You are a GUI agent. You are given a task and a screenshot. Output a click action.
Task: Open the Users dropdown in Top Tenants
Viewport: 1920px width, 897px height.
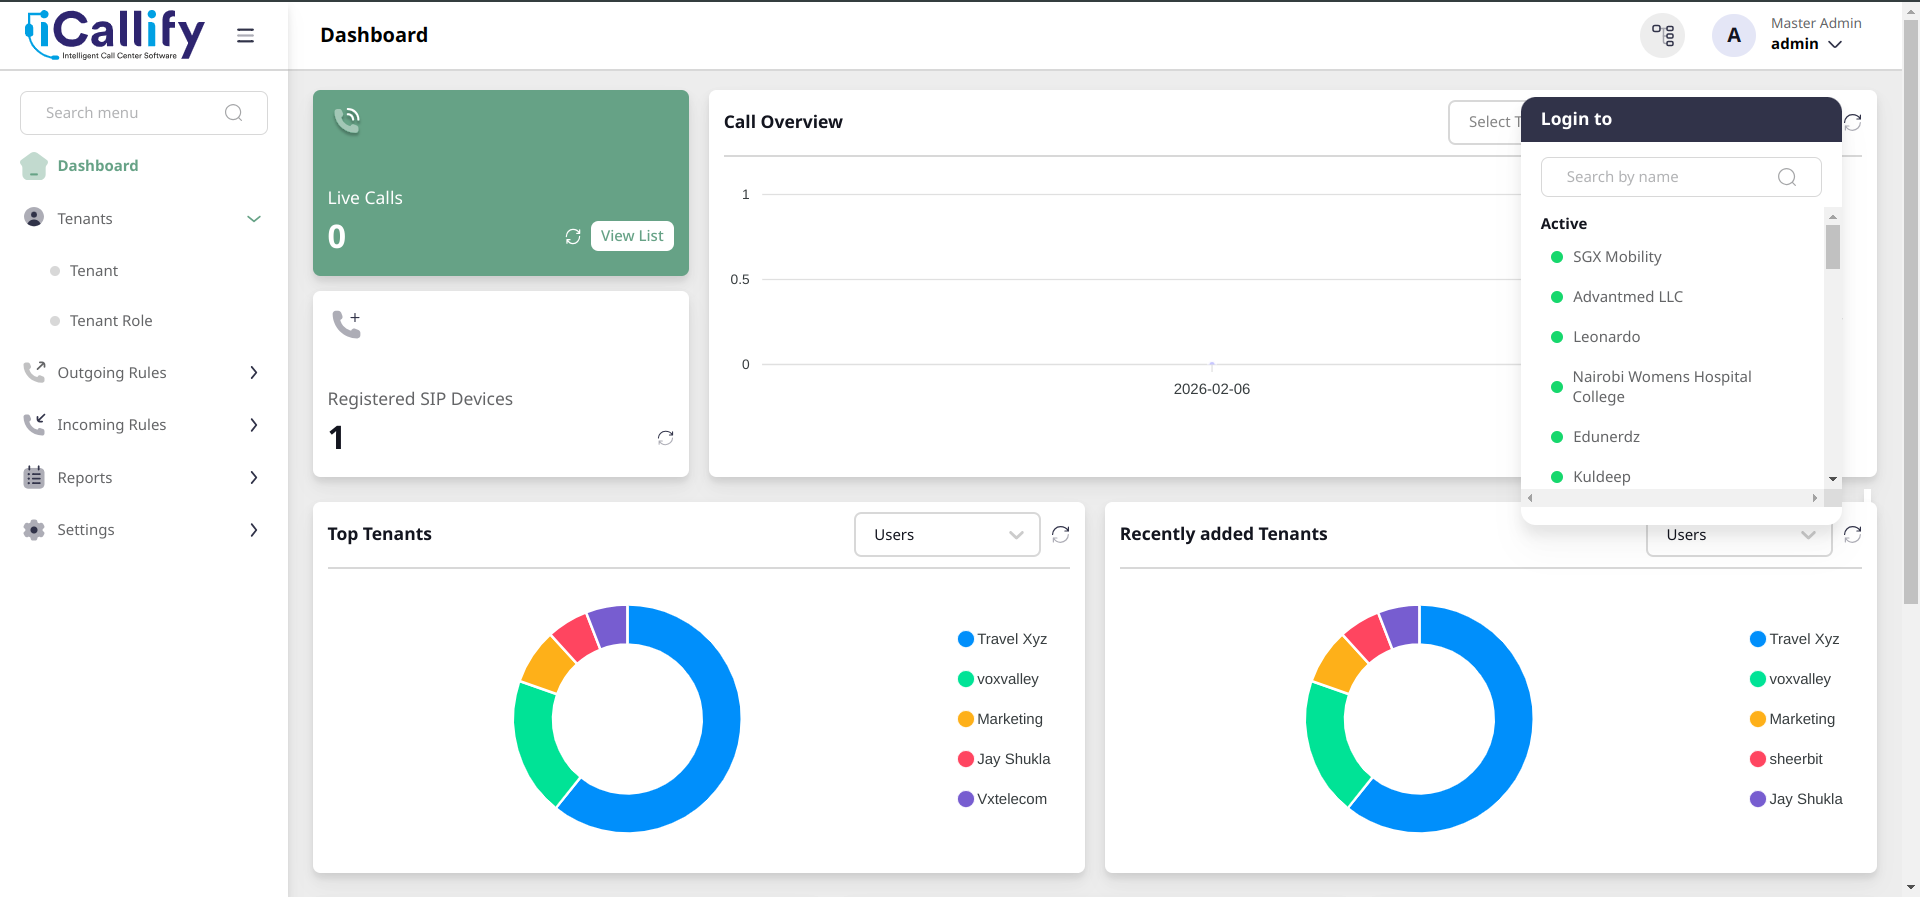tap(947, 534)
